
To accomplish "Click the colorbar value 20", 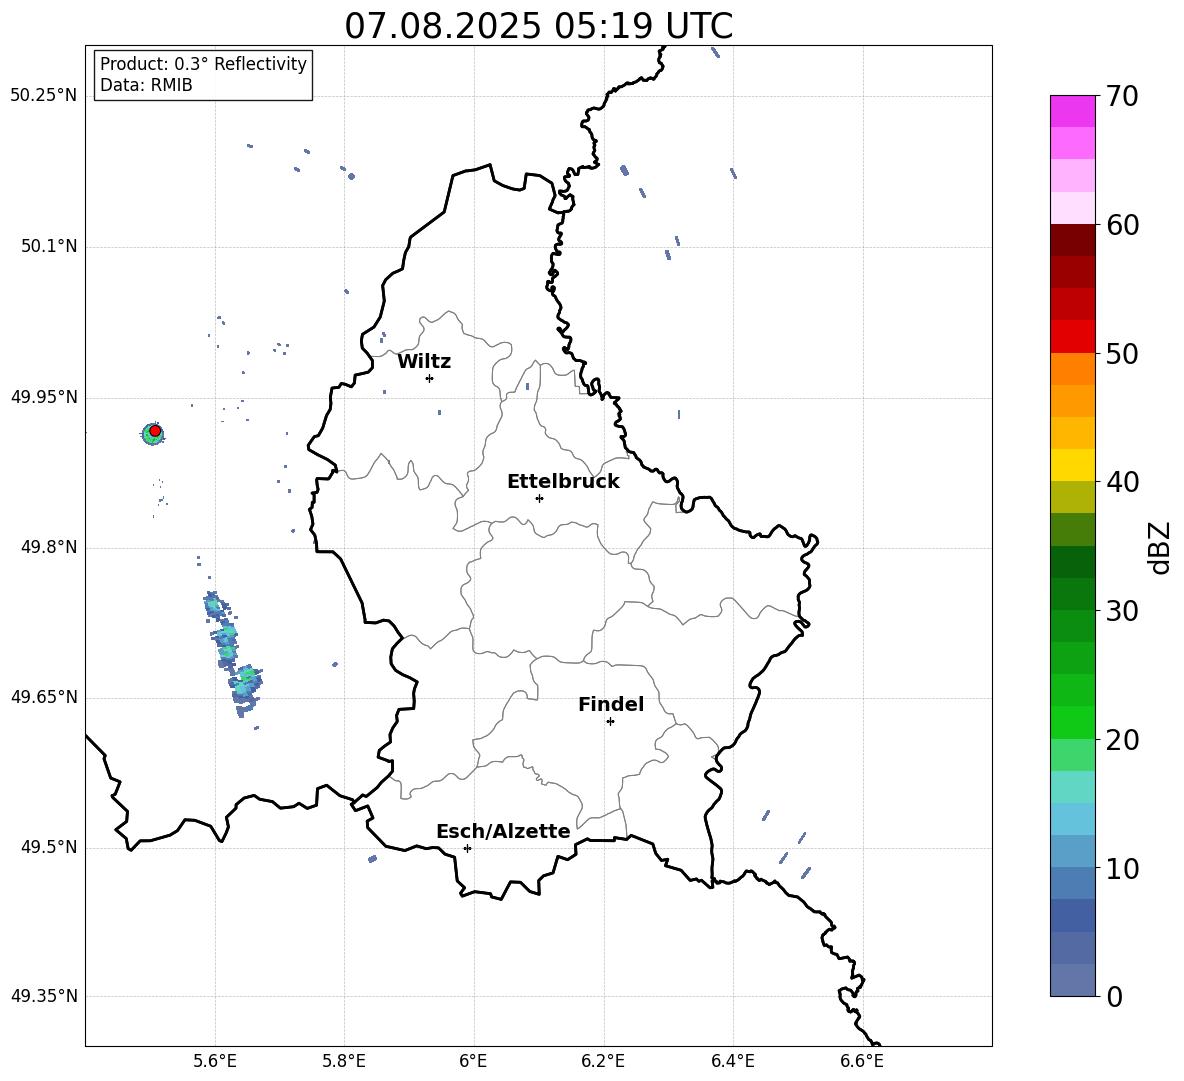I will [x=1122, y=740].
